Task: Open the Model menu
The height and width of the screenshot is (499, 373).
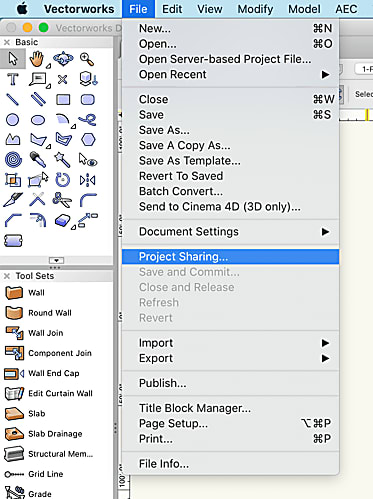Action: [304, 9]
